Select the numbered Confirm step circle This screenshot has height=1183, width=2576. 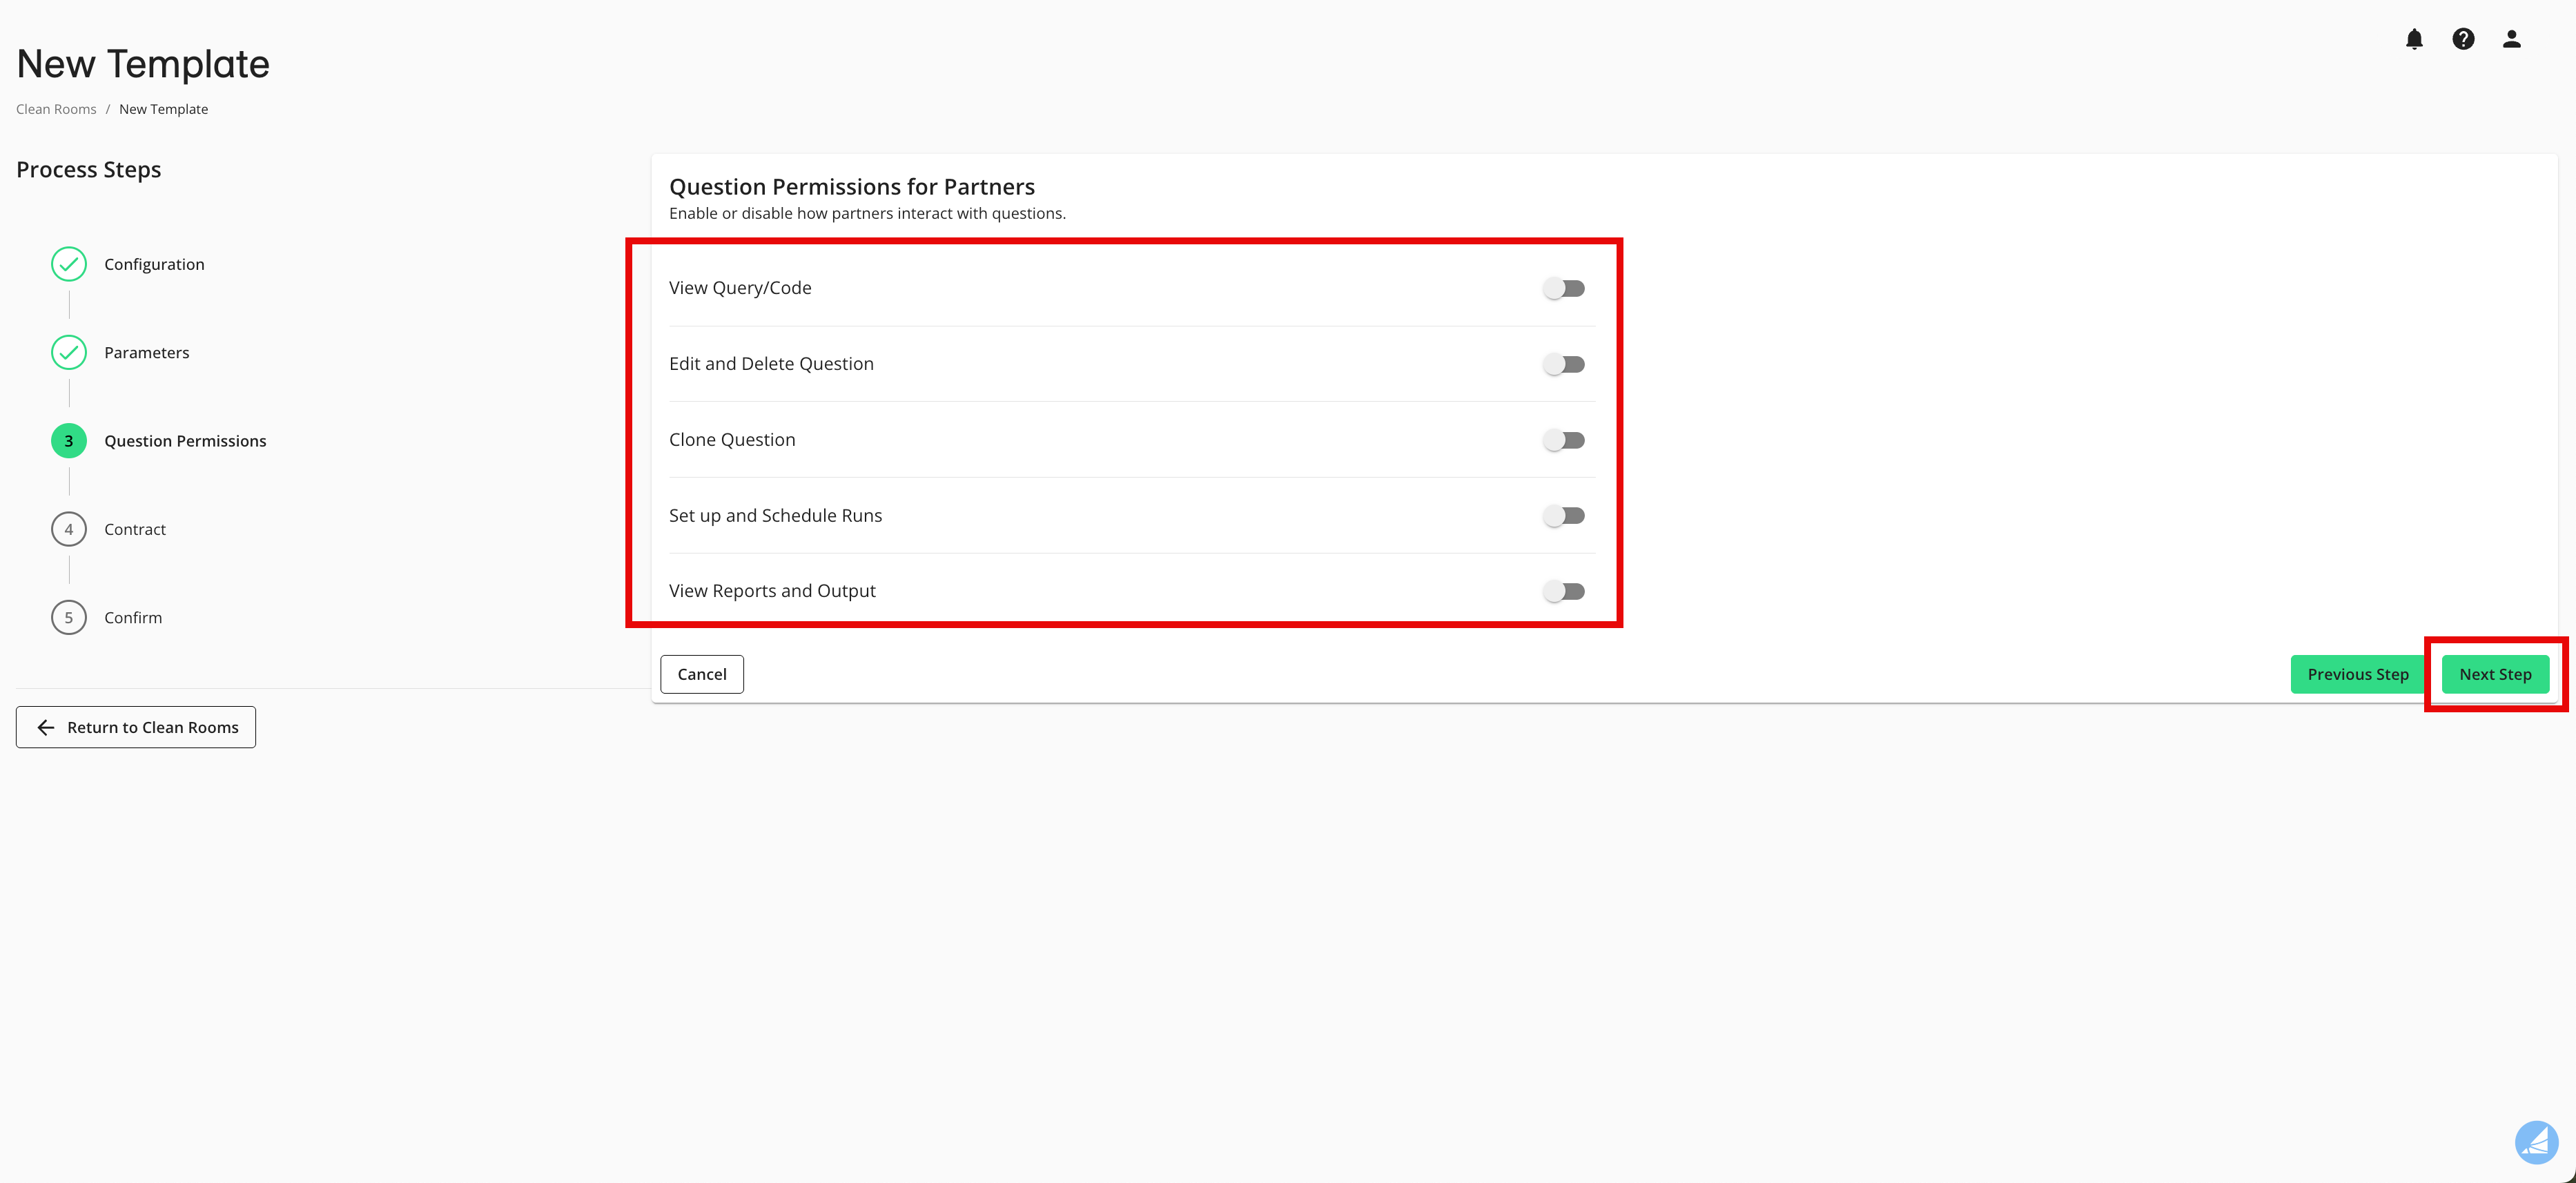(68, 617)
